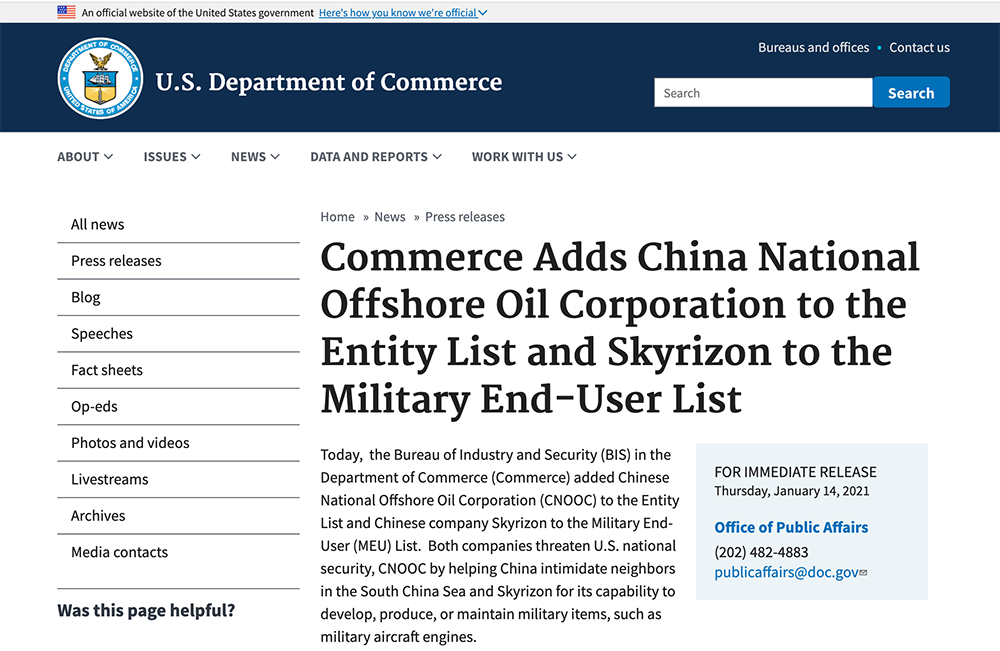Expand "Here's how you know we're official"
Image resolution: width=1000 pixels, height=651 pixels.
click(x=403, y=13)
